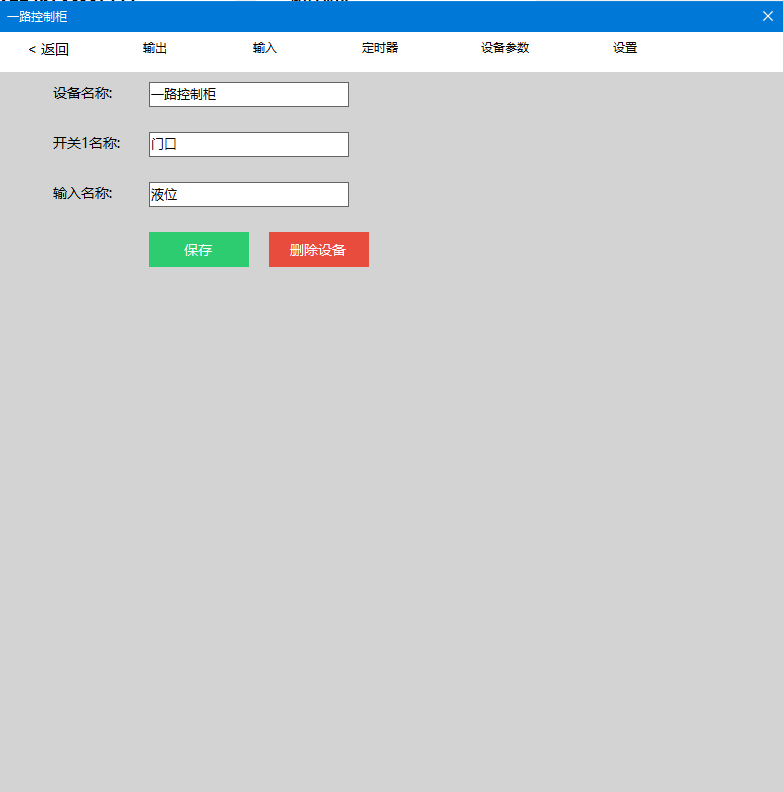Click the 输入名称 field containing 液位
This screenshot has width=783, height=792.
pyautogui.click(x=248, y=195)
